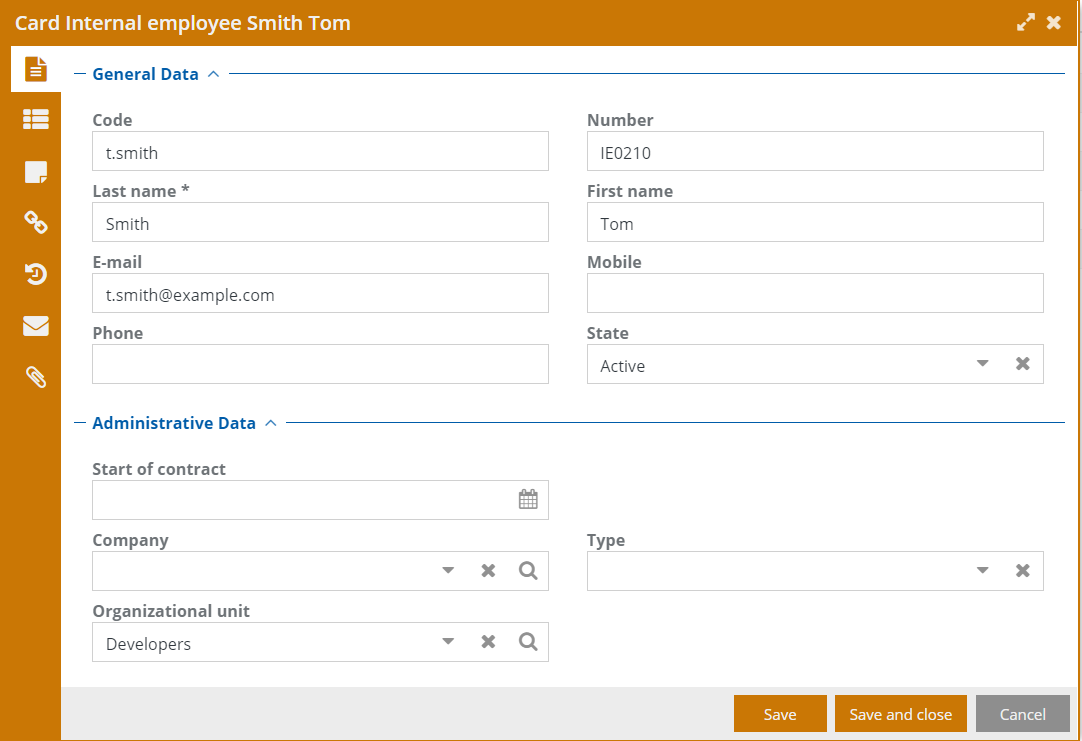Open the emails envelope sidebar icon
The image size is (1082, 741).
click(36, 326)
